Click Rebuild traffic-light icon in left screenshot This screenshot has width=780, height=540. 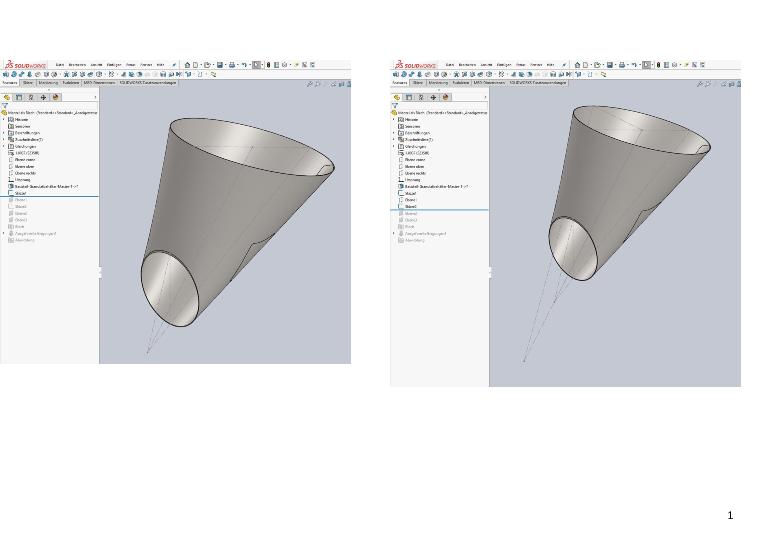(x=268, y=65)
